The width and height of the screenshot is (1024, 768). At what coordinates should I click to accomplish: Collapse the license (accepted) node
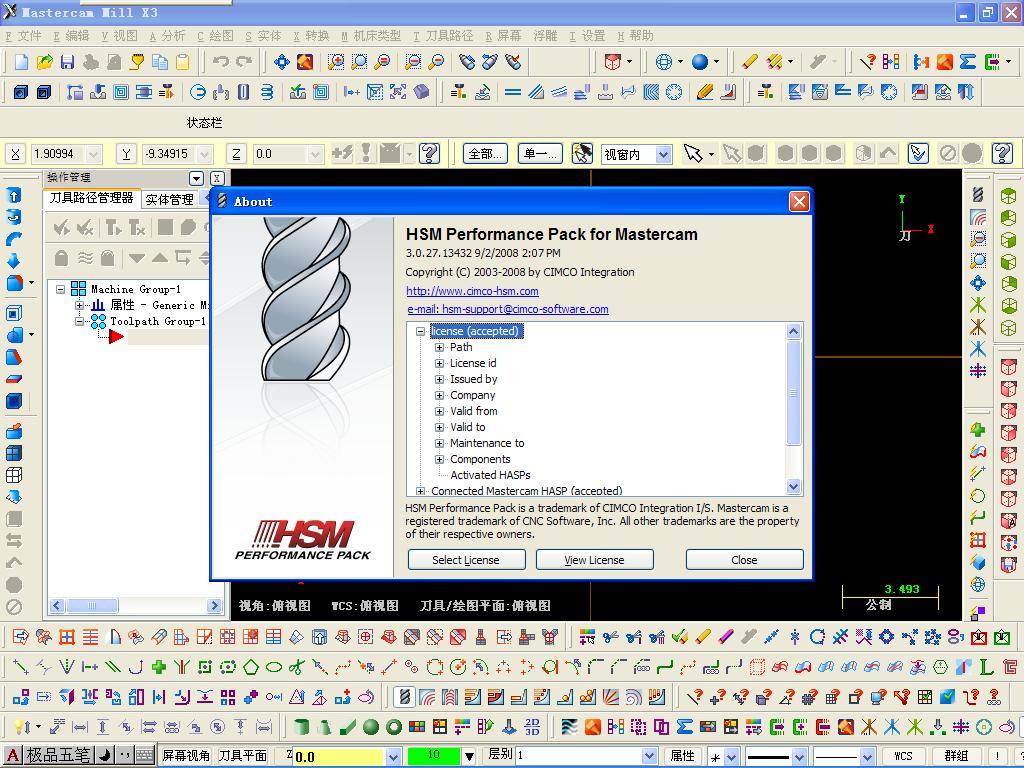(x=421, y=331)
